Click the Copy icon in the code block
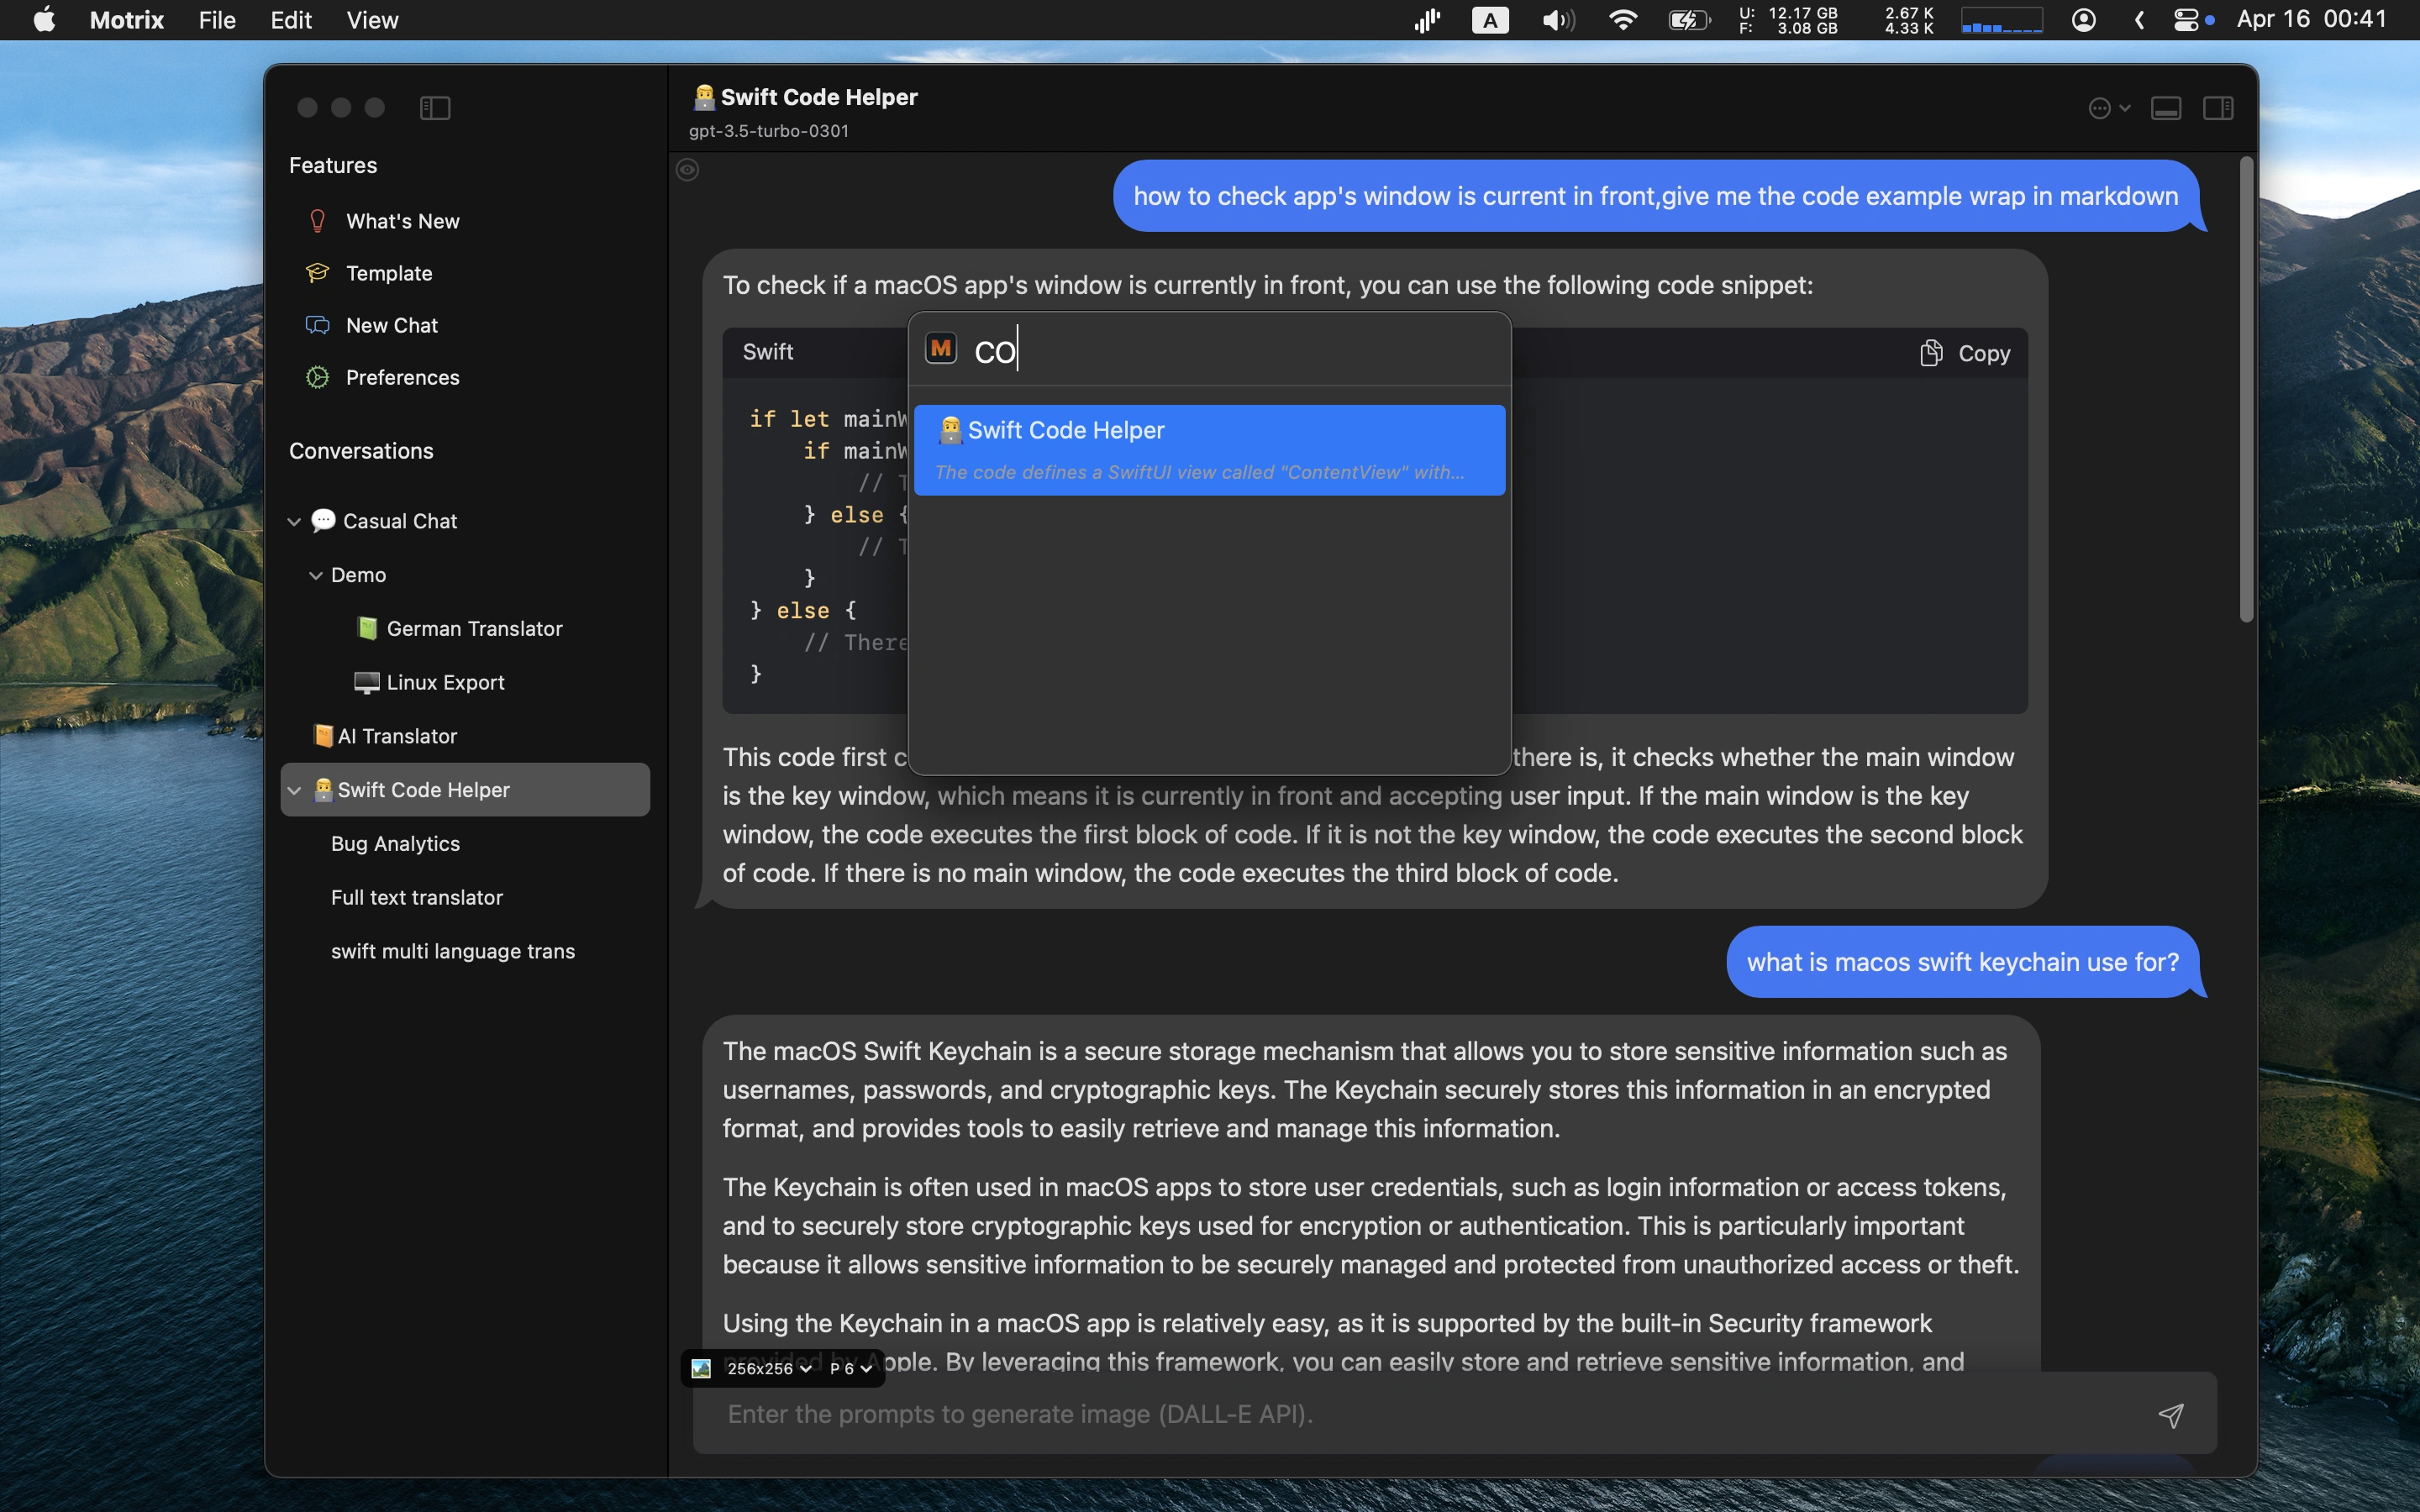Viewport: 2420px width, 1512px height. [x=1931, y=353]
